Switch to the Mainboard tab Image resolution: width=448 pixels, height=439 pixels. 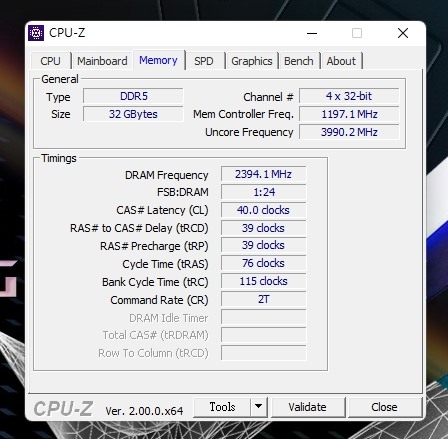point(102,61)
